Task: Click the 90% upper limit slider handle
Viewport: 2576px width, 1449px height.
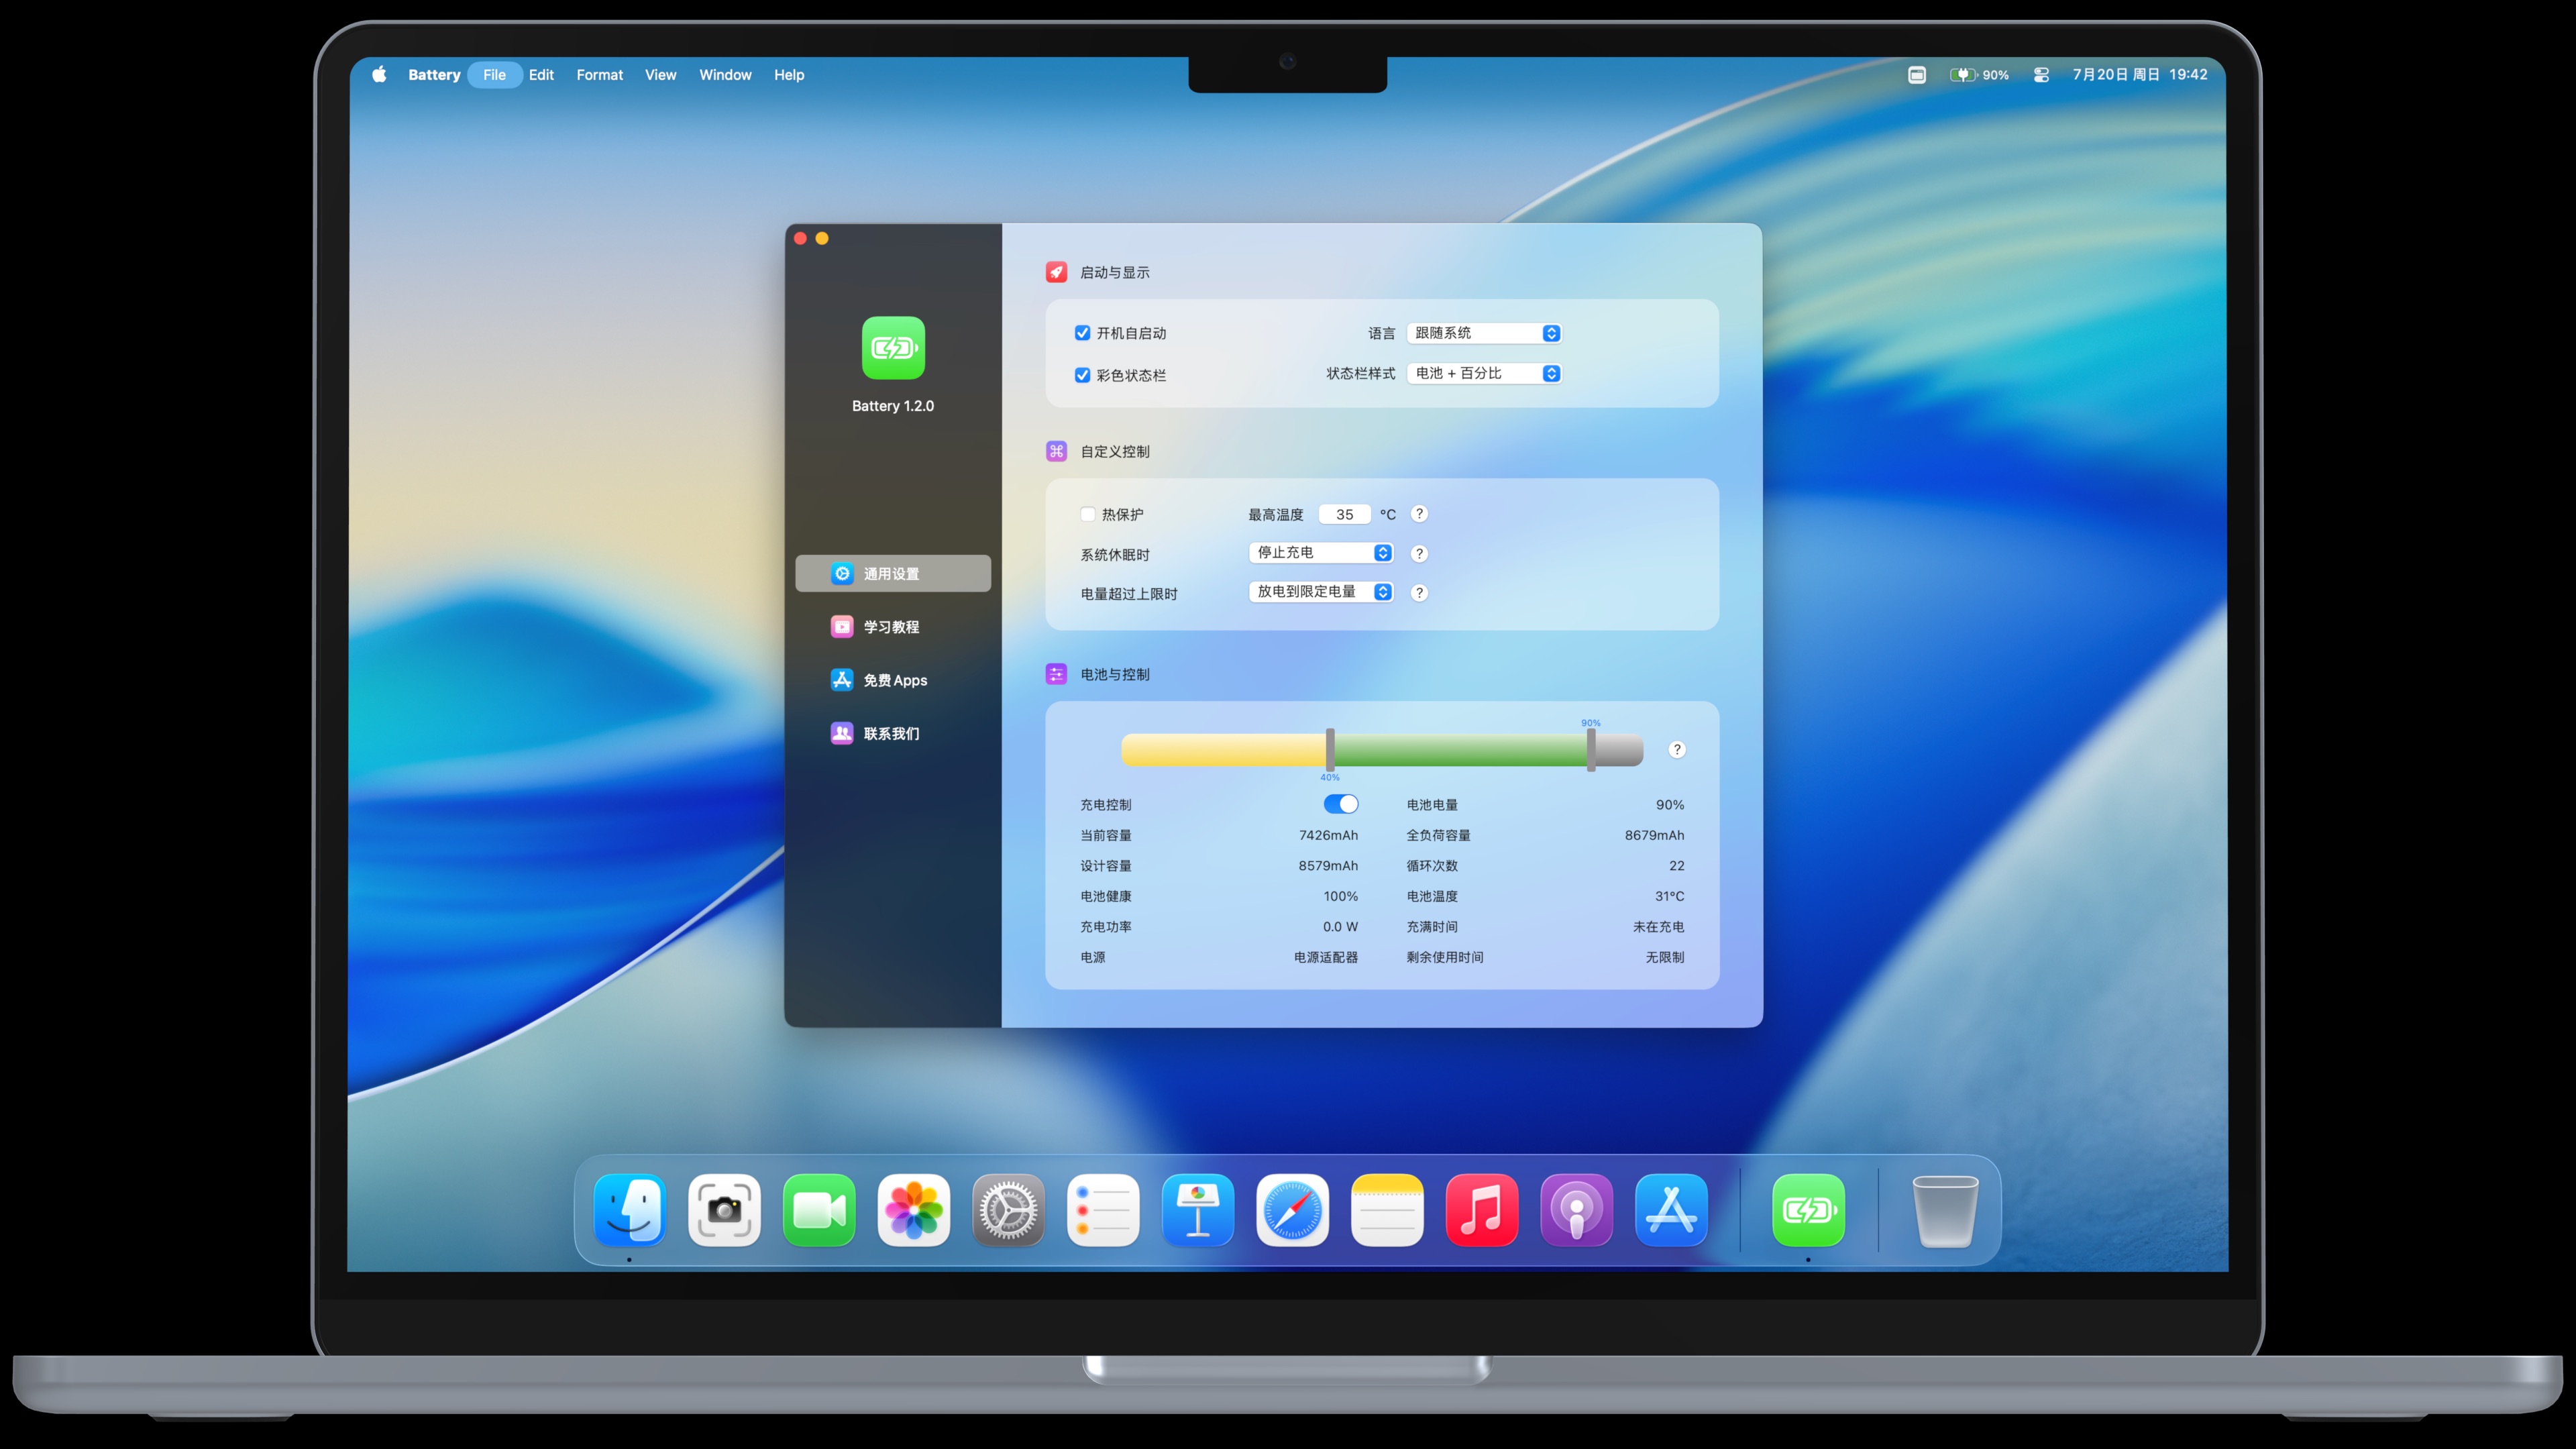Action: [x=1590, y=750]
